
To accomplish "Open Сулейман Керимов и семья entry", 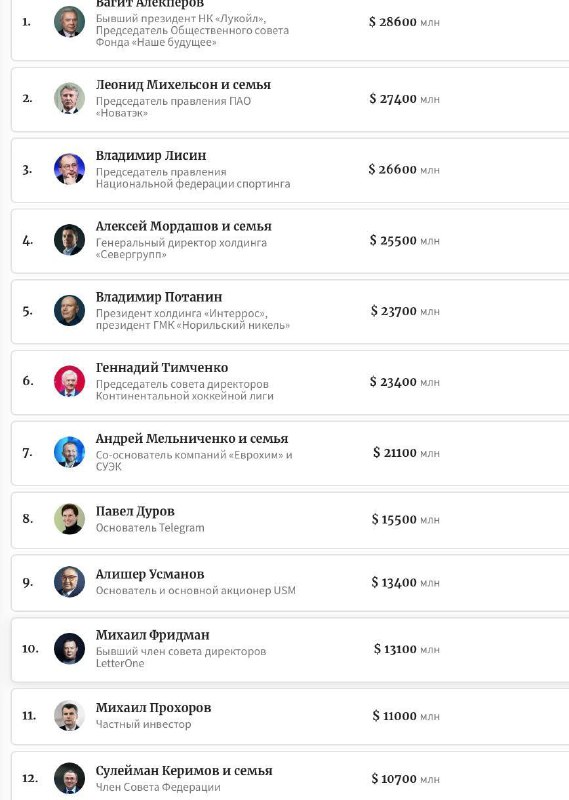I will (x=290, y=776).
